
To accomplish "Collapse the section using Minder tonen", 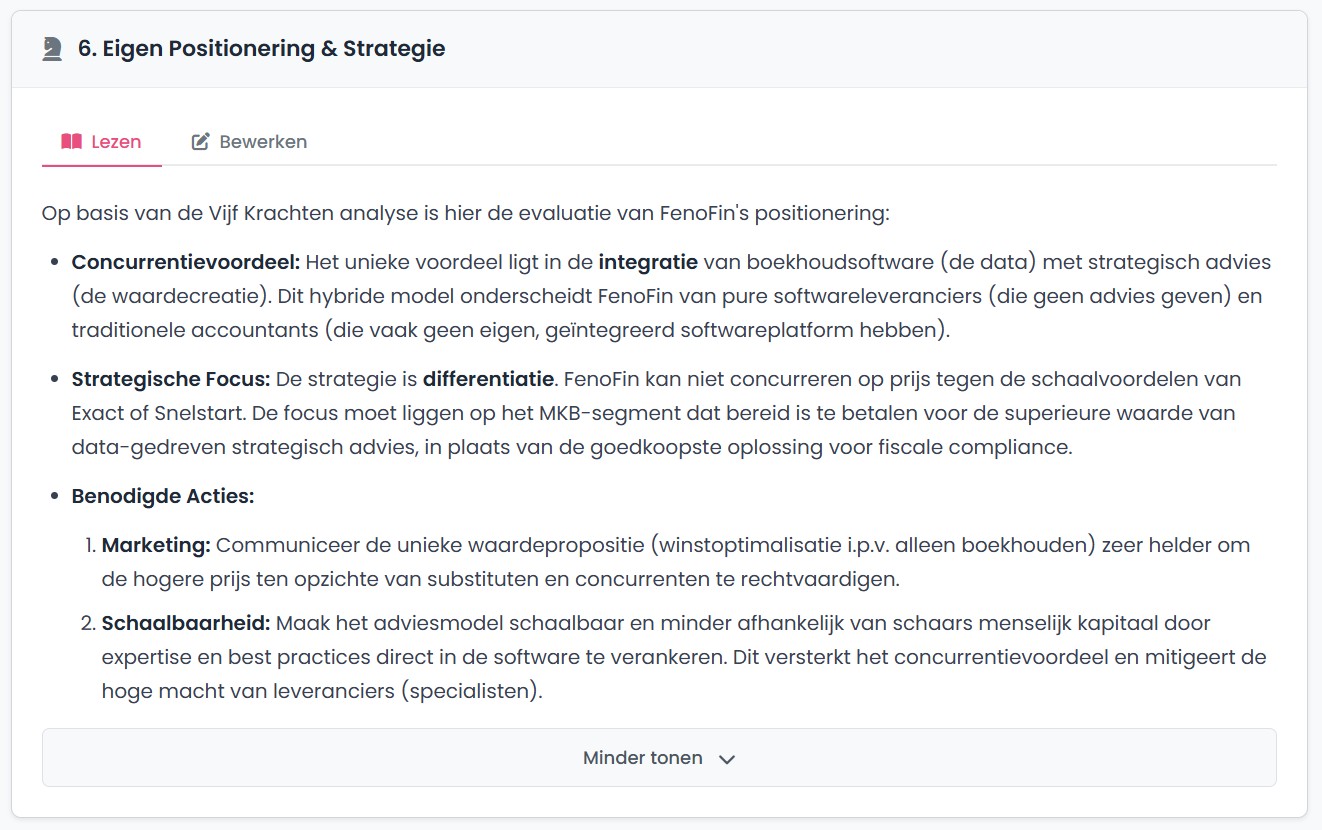I will point(659,757).
